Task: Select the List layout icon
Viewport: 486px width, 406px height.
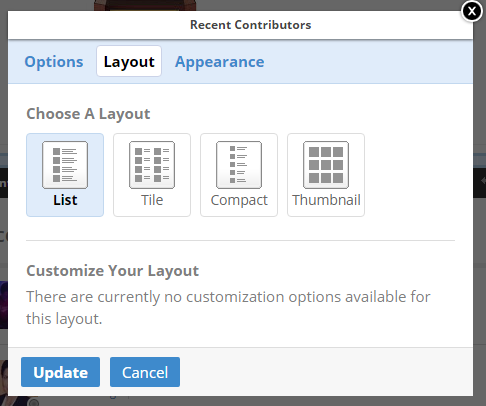Action: click(65, 165)
